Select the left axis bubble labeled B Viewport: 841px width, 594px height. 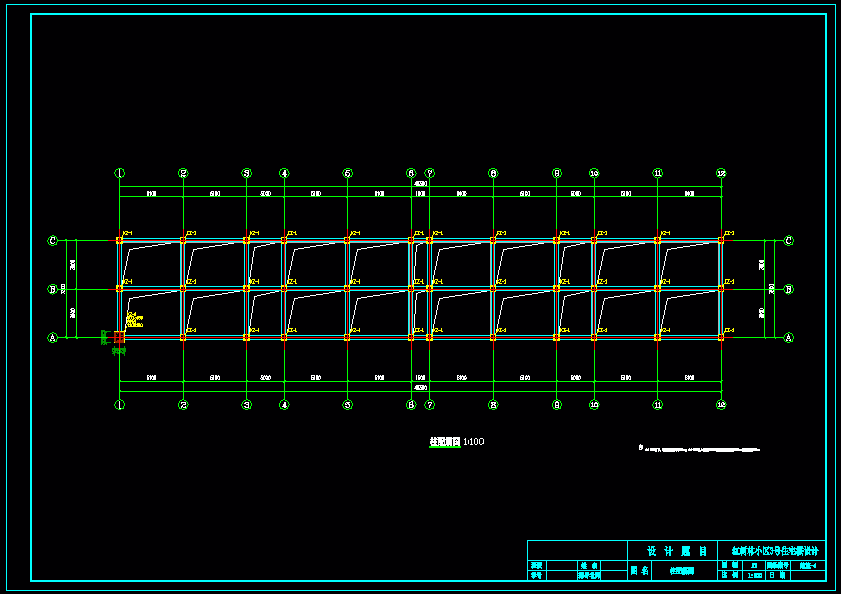(x=53, y=290)
